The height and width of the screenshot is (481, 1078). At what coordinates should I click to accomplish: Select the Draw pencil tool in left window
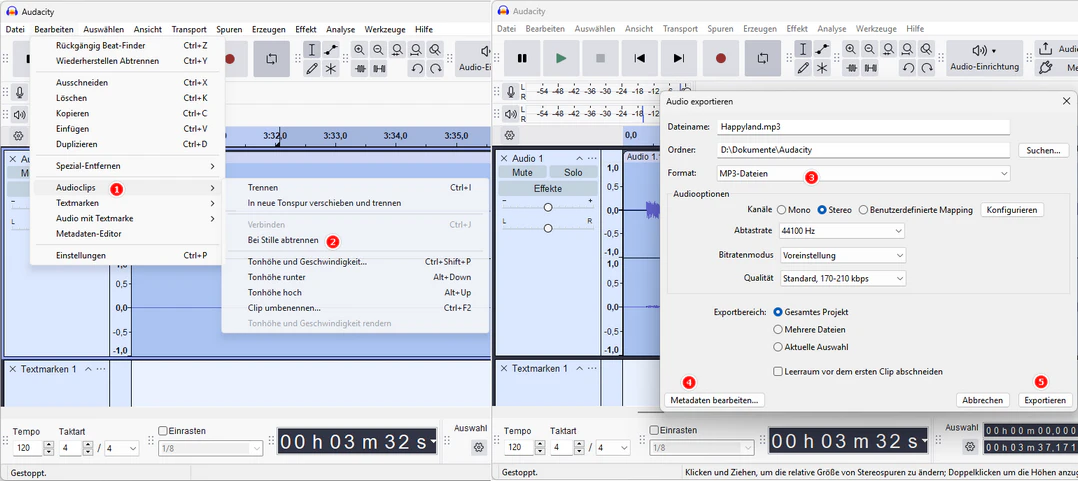tap(311, 68)
